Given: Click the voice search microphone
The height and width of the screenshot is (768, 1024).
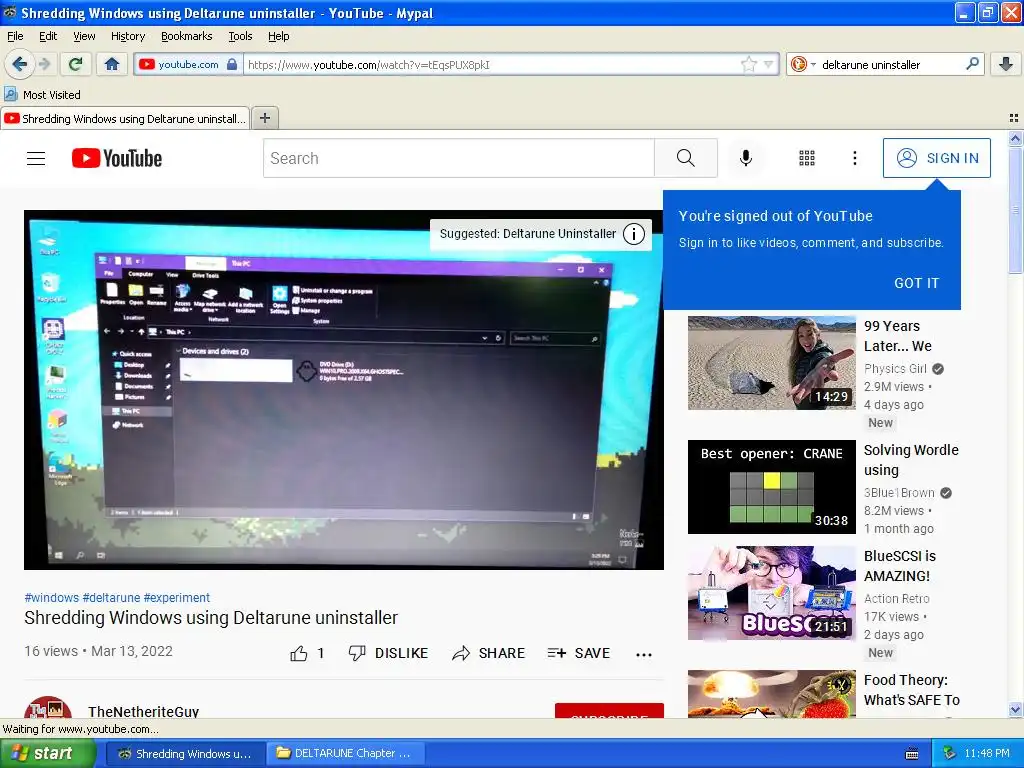Looking at the screenshot, I should (746, 158).
